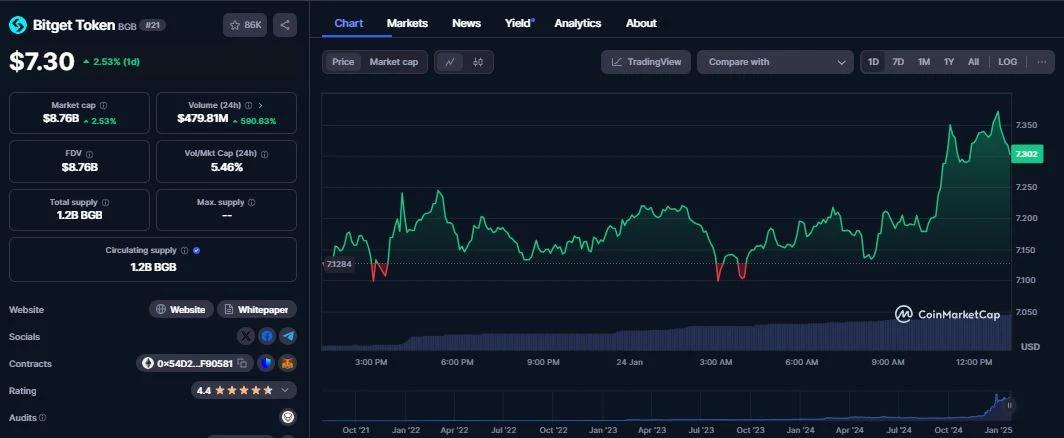Expand the 4.4 rating details chevron

pyautogui.click(x=284, y=390)
